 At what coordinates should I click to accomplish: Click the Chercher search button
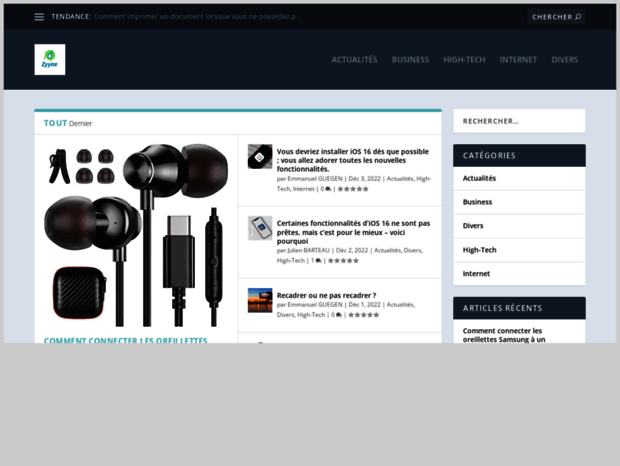556,17
